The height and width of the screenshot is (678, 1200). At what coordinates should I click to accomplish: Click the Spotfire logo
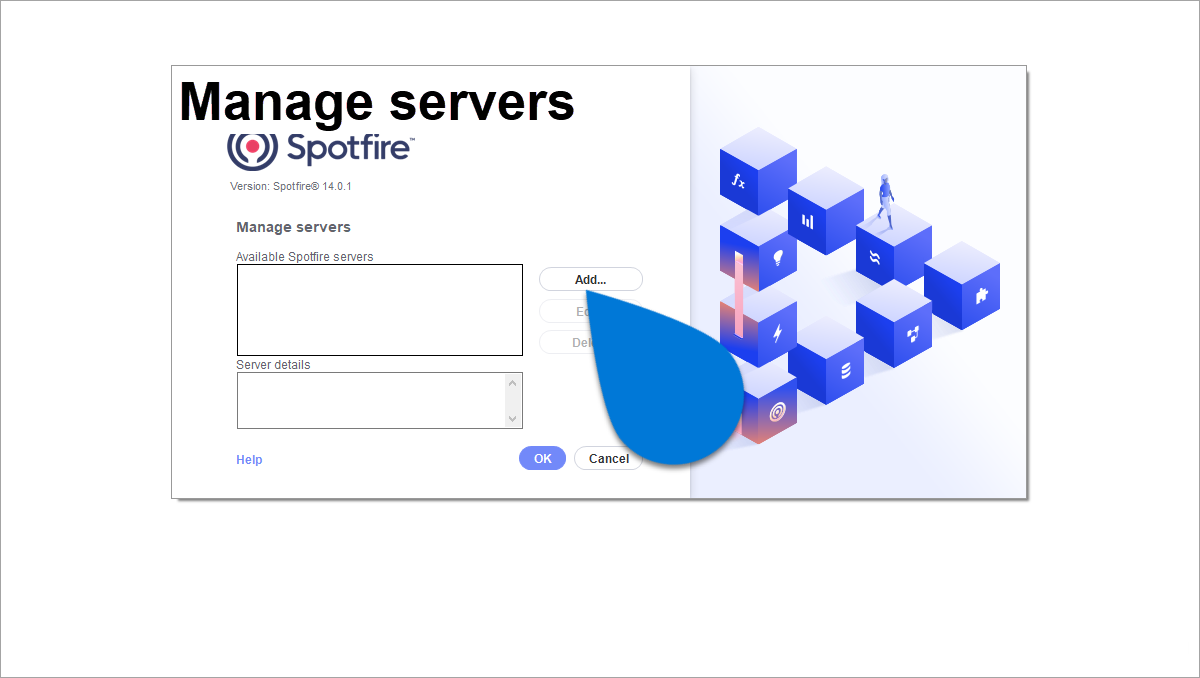(320, 149)
